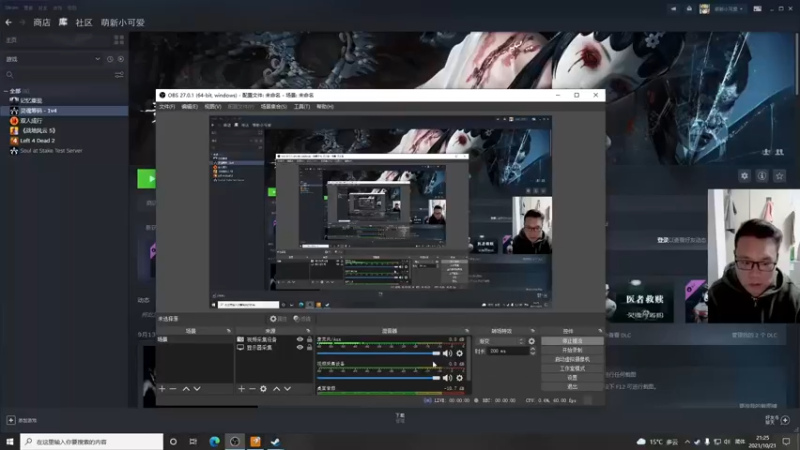Viewport: 800px width, 450px height.
Task: Switch Steam to Big Picture mode
Action: coord(757,9)
